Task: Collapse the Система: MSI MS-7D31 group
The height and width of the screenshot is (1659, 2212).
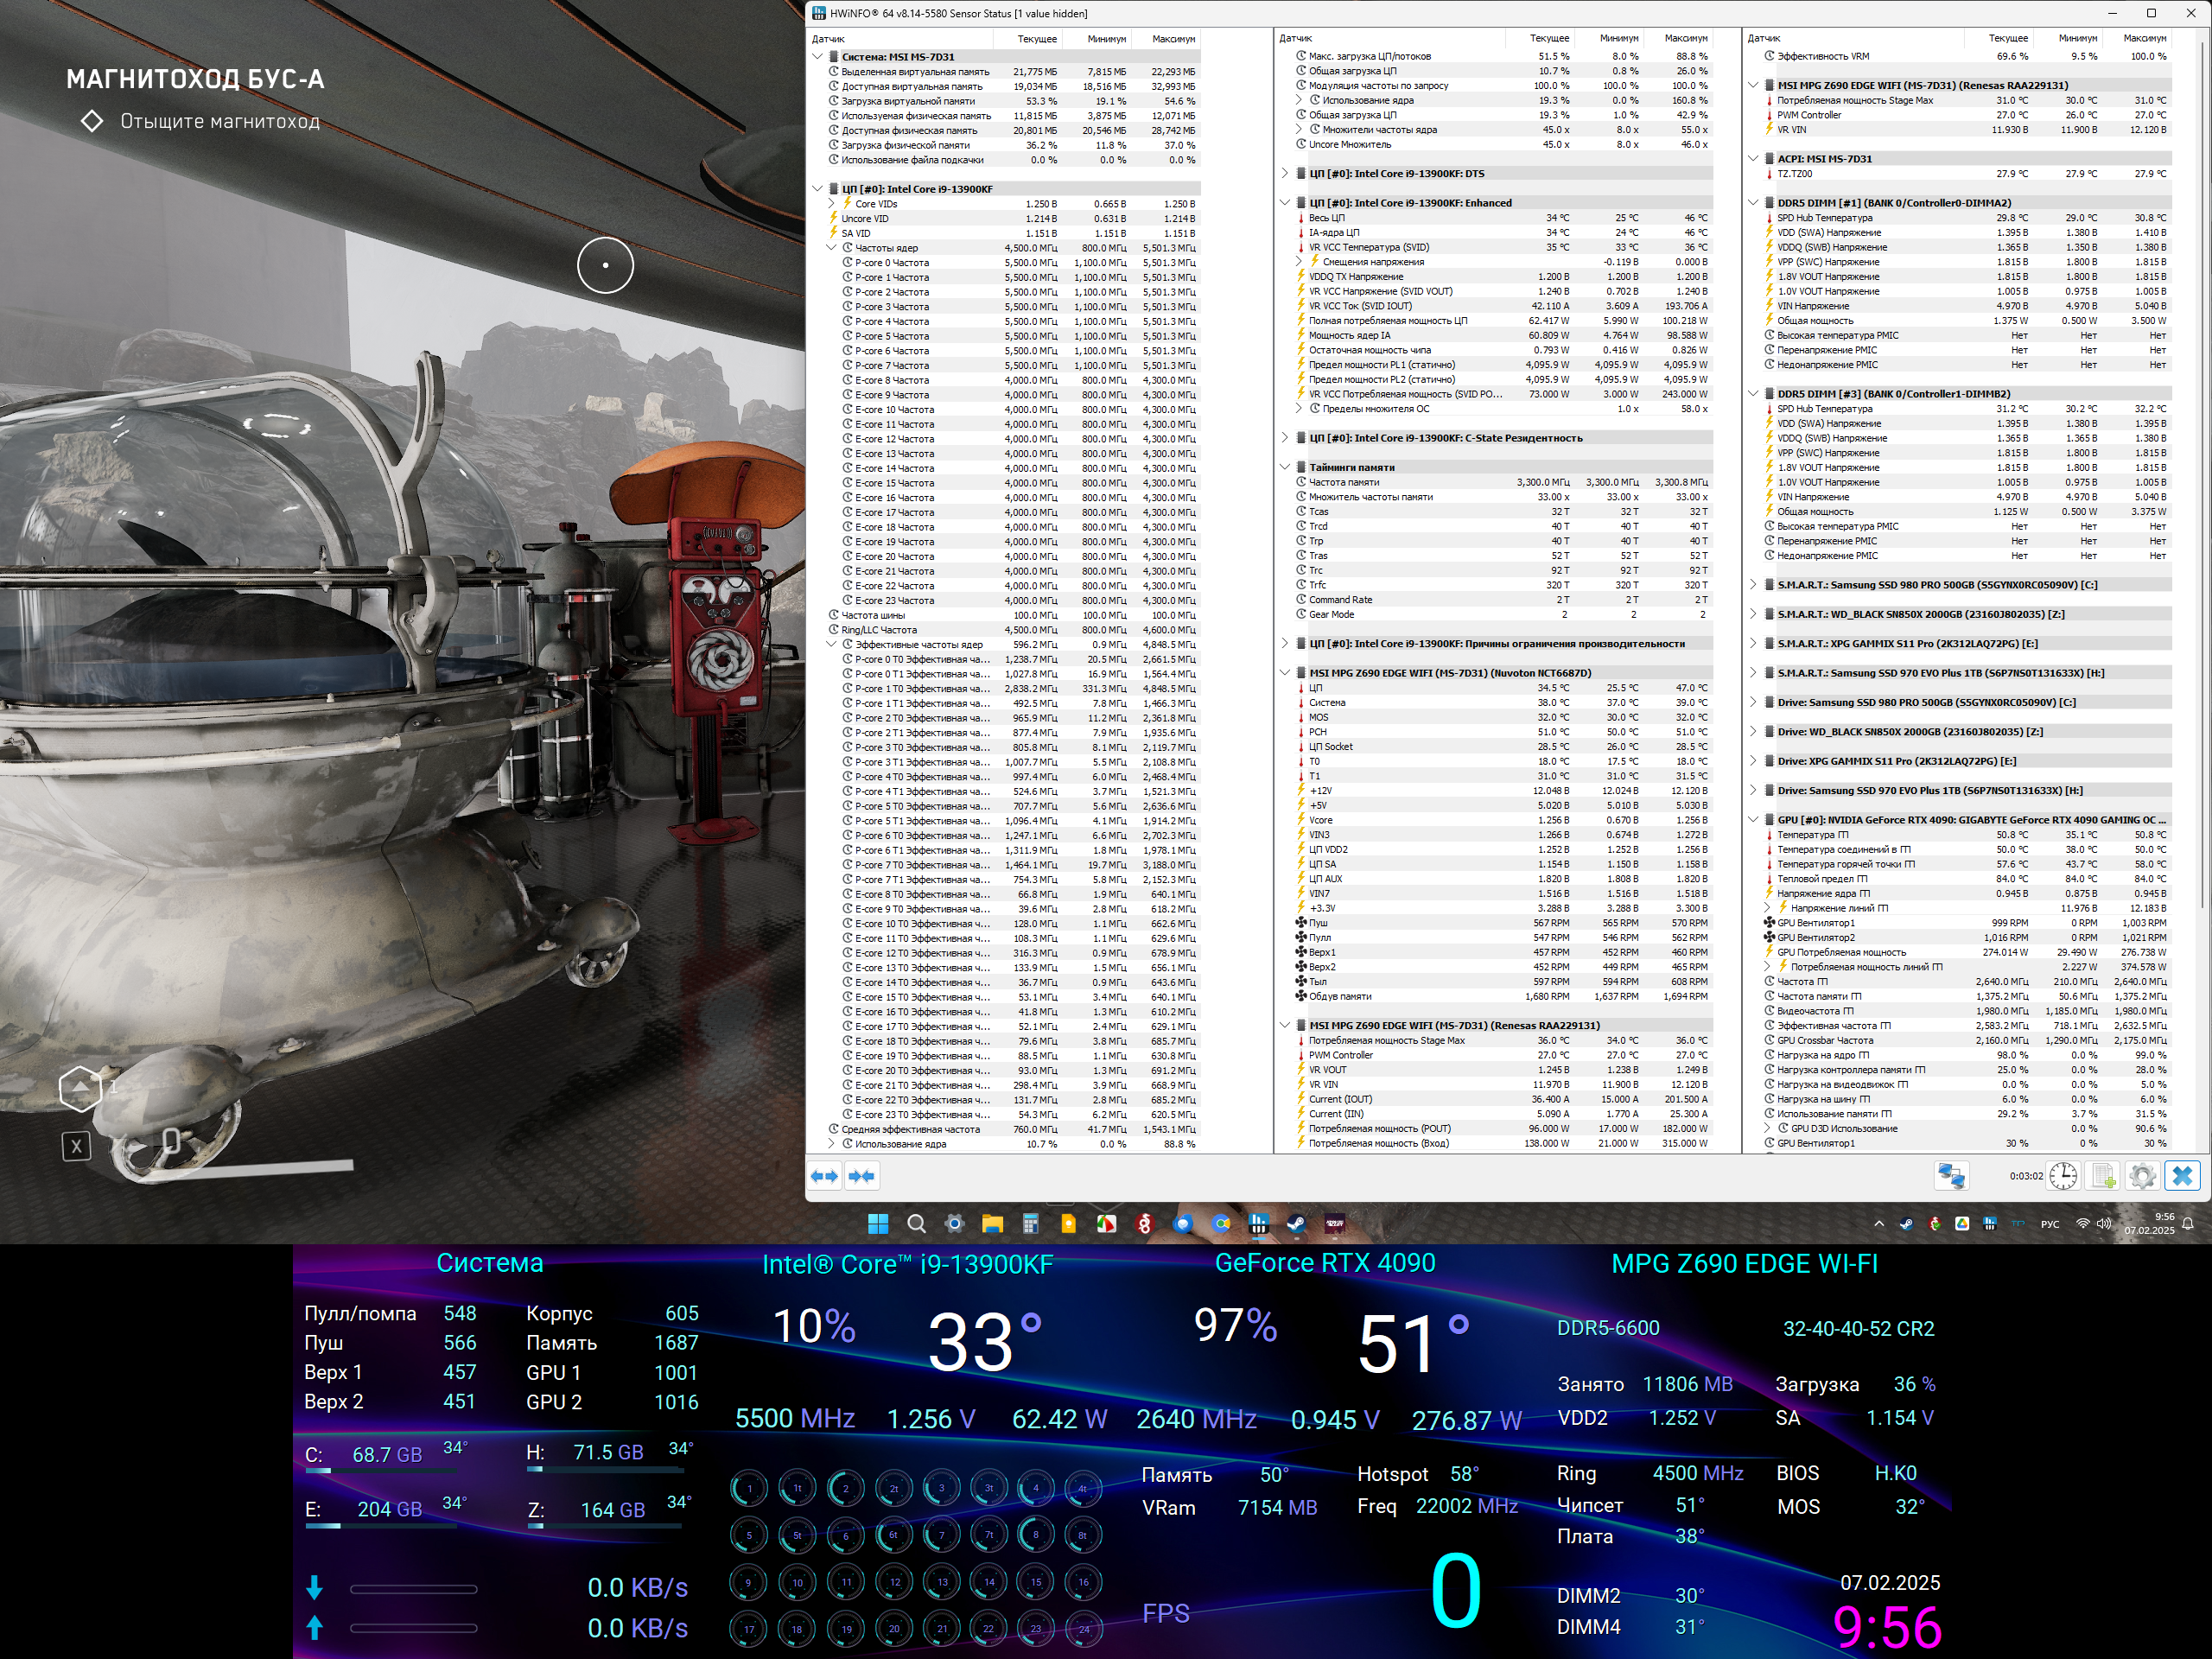Action: (x=818, y=57)
